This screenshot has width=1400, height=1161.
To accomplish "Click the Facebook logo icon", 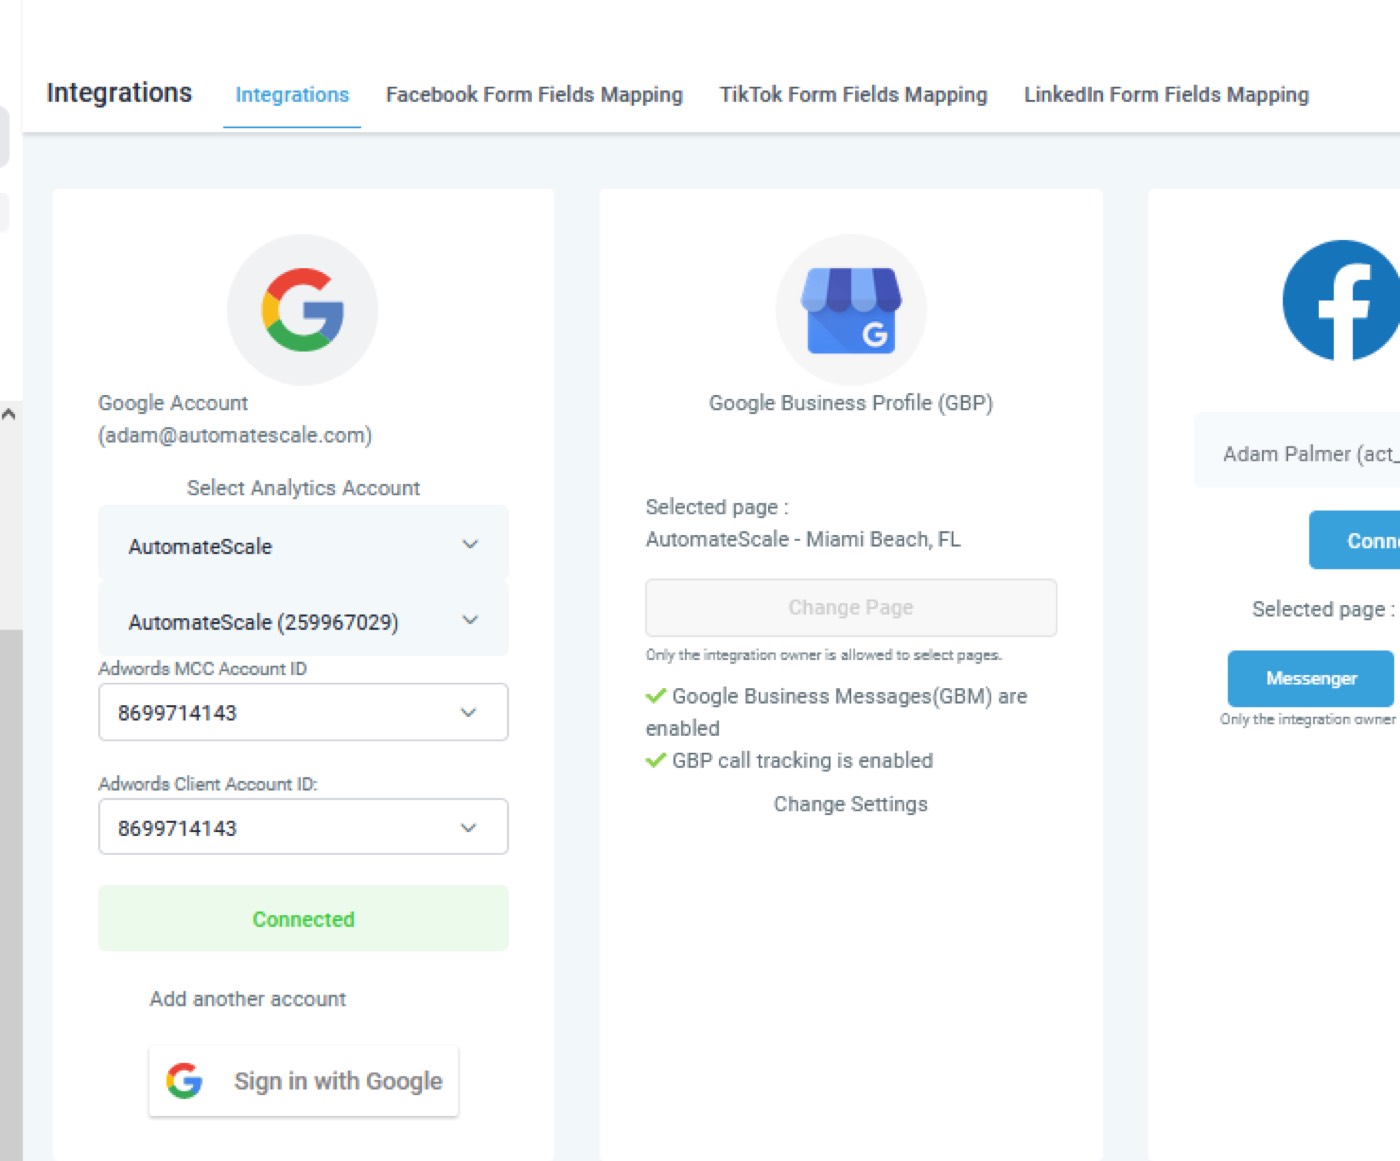I will coord(1341,300).
